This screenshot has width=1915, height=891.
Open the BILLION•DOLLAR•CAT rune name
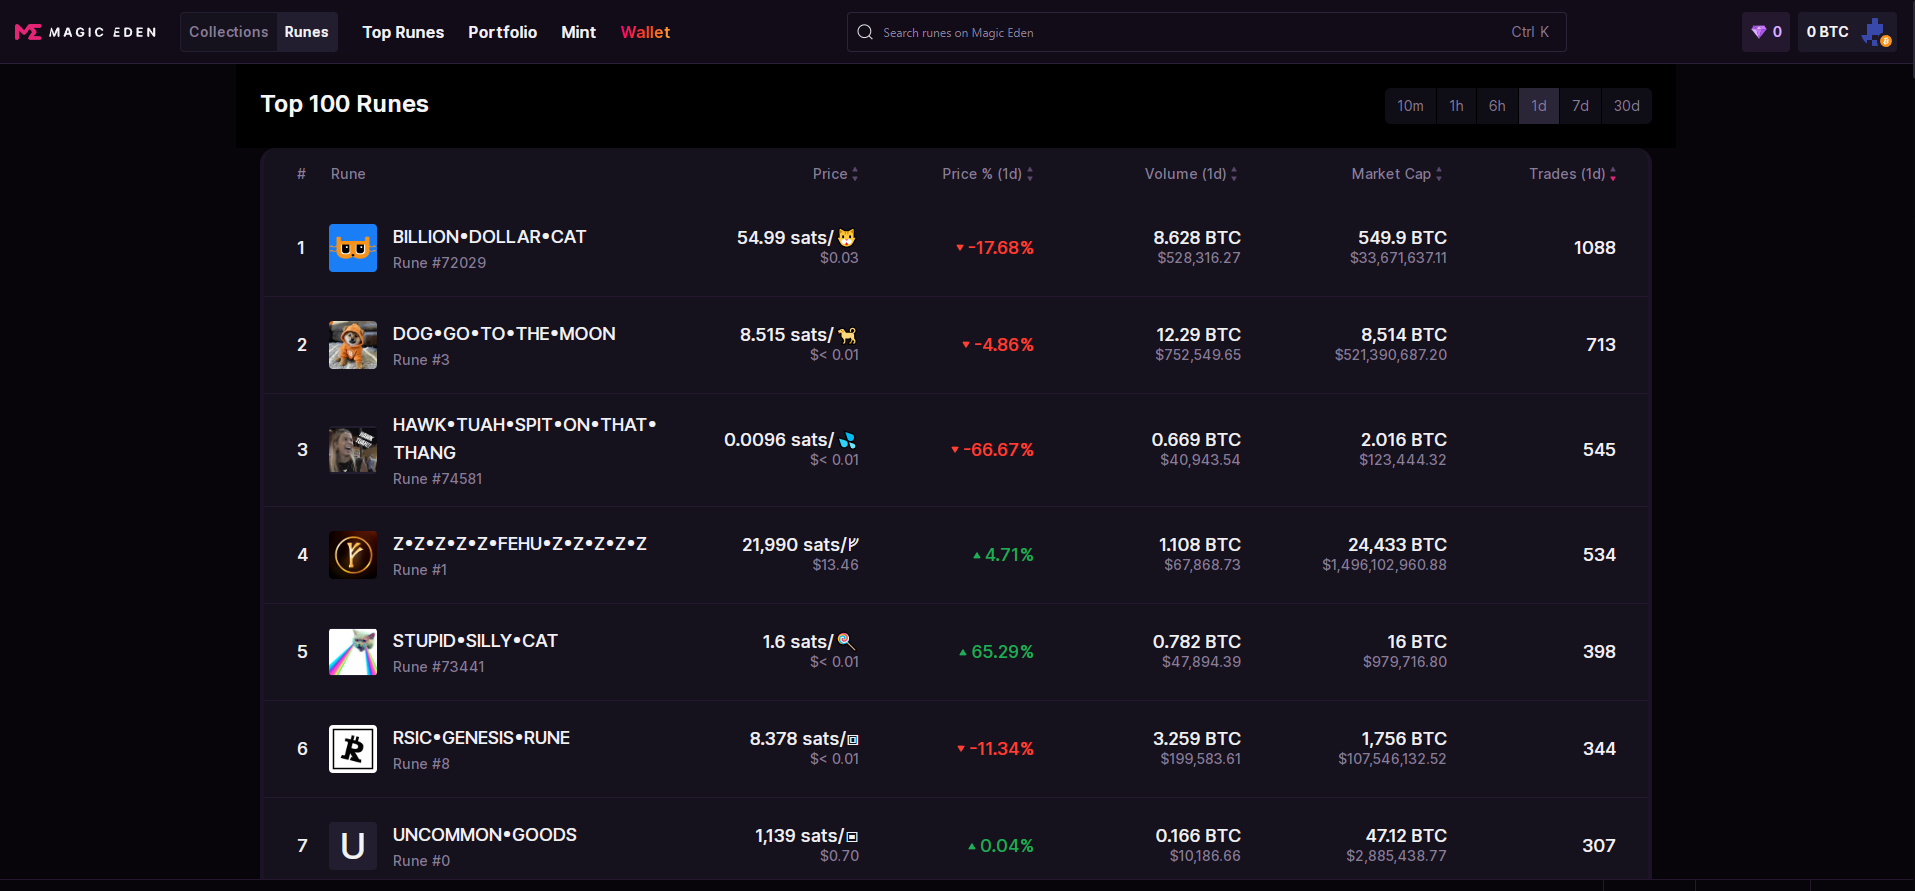click(x=489, y=237)
